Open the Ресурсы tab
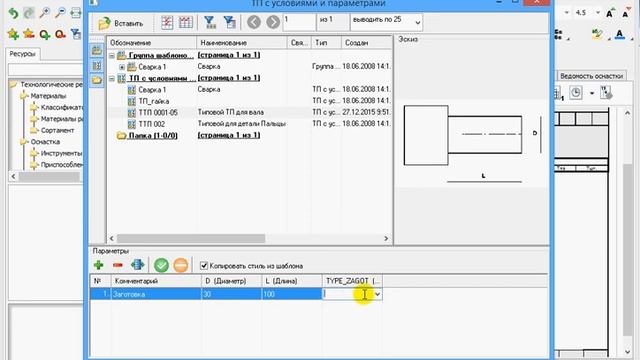Screen dimensions: 640x360 (22, 54)
